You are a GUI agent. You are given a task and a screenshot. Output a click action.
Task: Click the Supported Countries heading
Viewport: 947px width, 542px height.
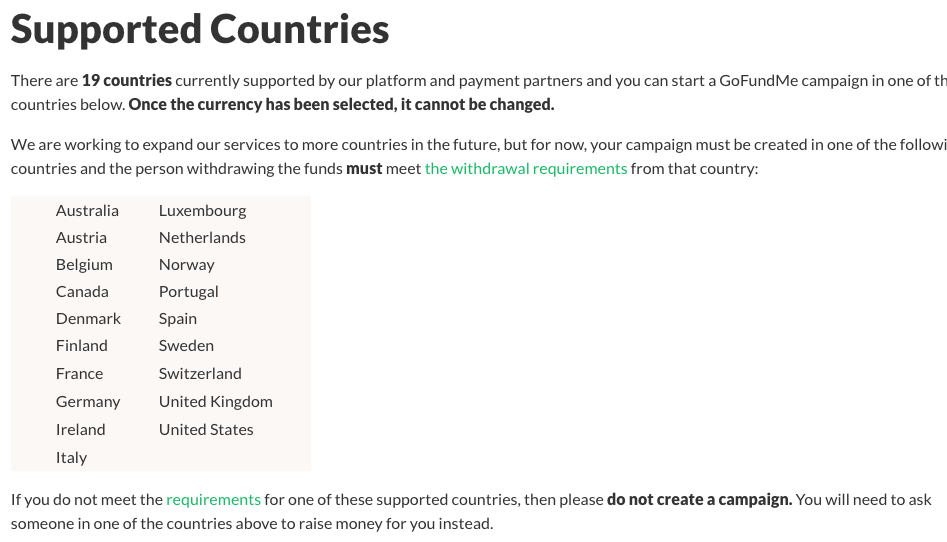point(200,29)
